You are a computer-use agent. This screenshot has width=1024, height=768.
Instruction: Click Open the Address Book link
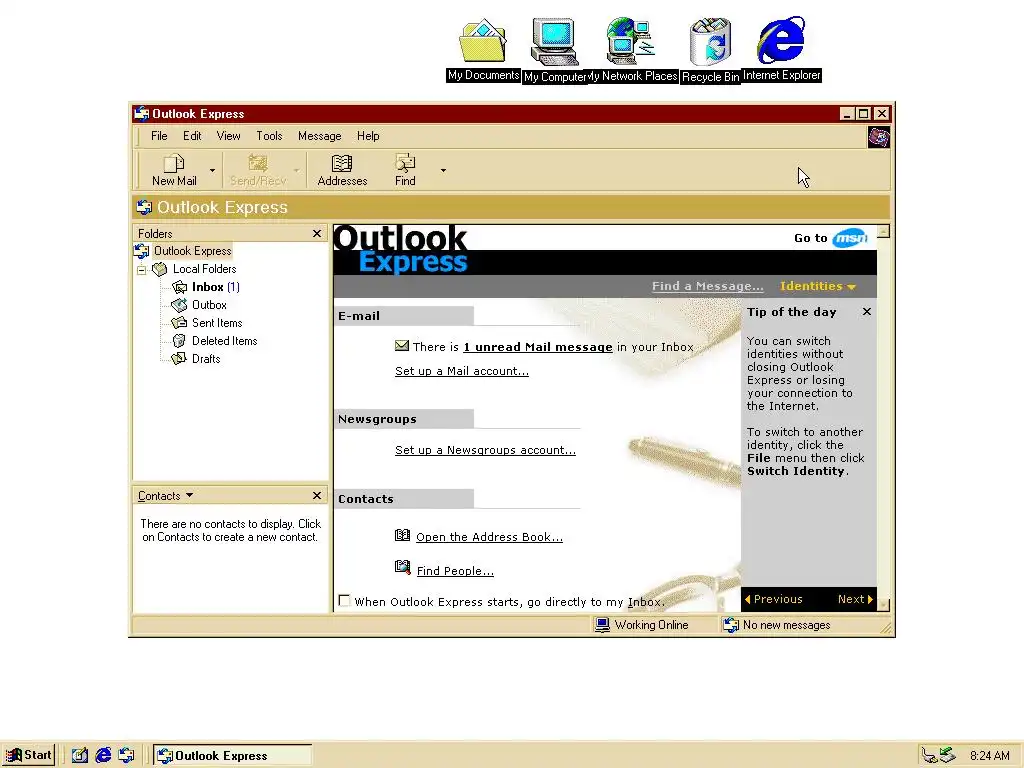click(x=489, y=537)
